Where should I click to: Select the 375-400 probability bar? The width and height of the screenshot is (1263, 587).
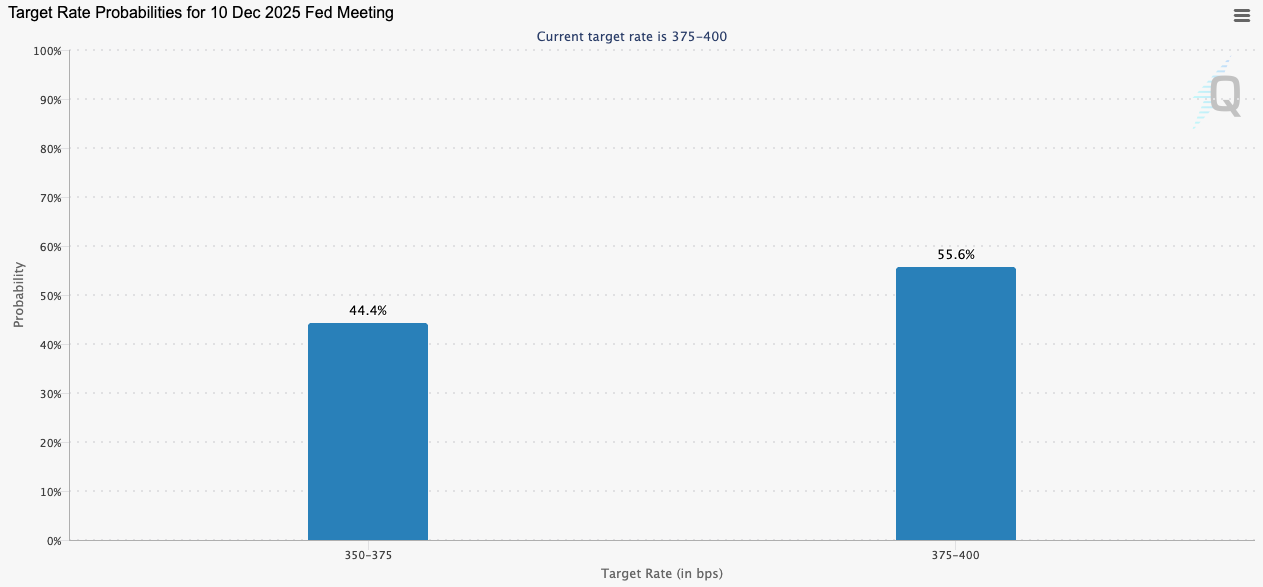pos(955,403)
